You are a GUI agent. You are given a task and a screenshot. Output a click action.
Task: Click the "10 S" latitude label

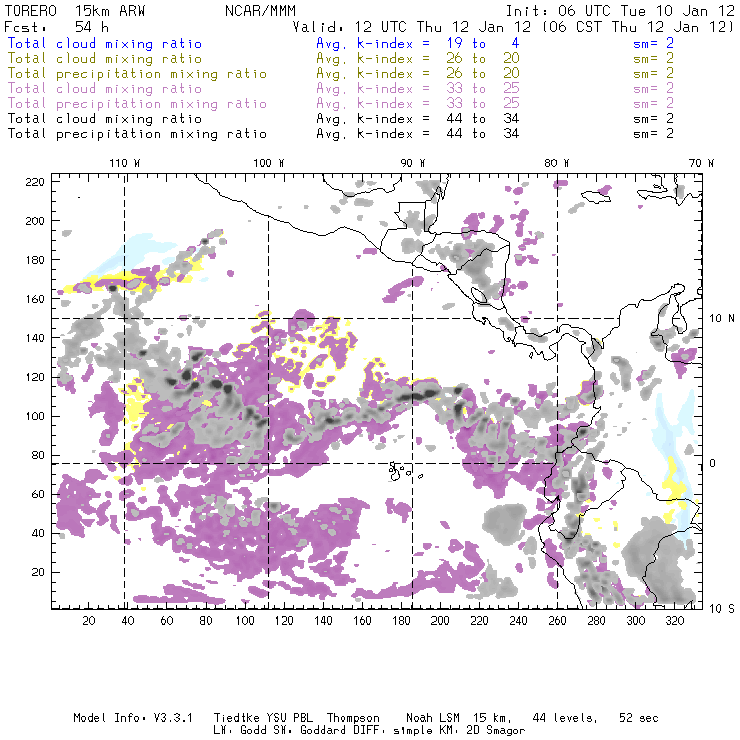point(722,609)
